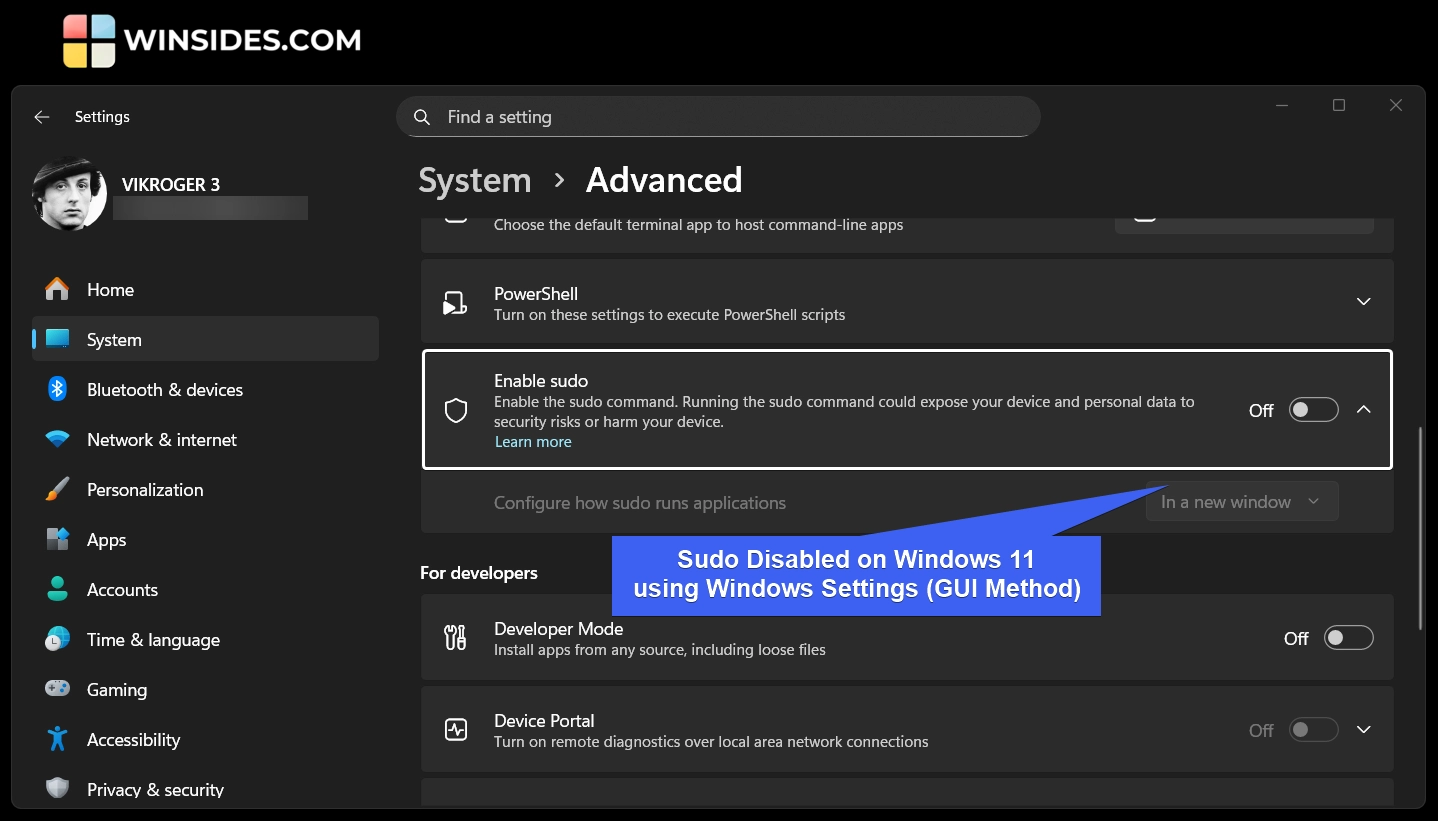Image resolution: width=1438 pixels, height=821 pixels.
Task: Click the 'For developers' heading
Action: click(479, 573)
